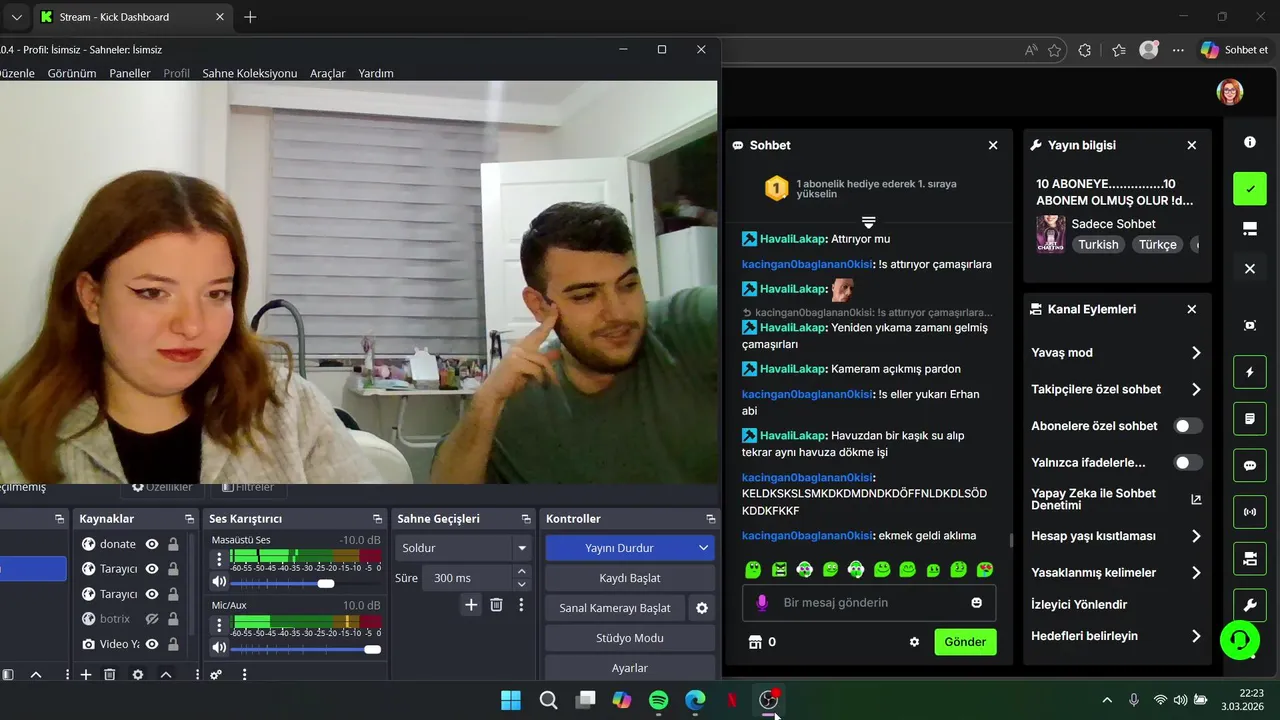Image resolution: width=1280 pixels, height=720 pixels.
Task: Pop out the Ses Karıştırıcı dock
Action: point(377,519)
